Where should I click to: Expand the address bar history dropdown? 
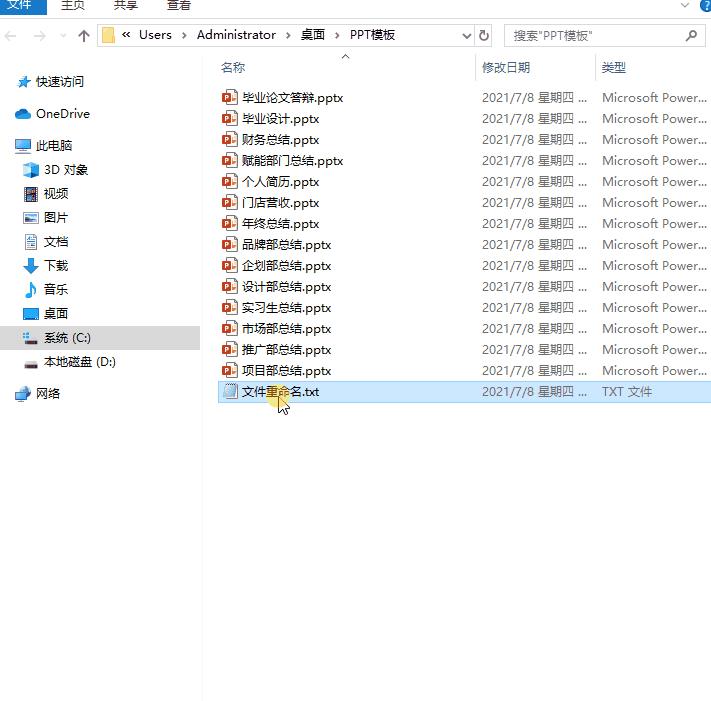(466, 35)
